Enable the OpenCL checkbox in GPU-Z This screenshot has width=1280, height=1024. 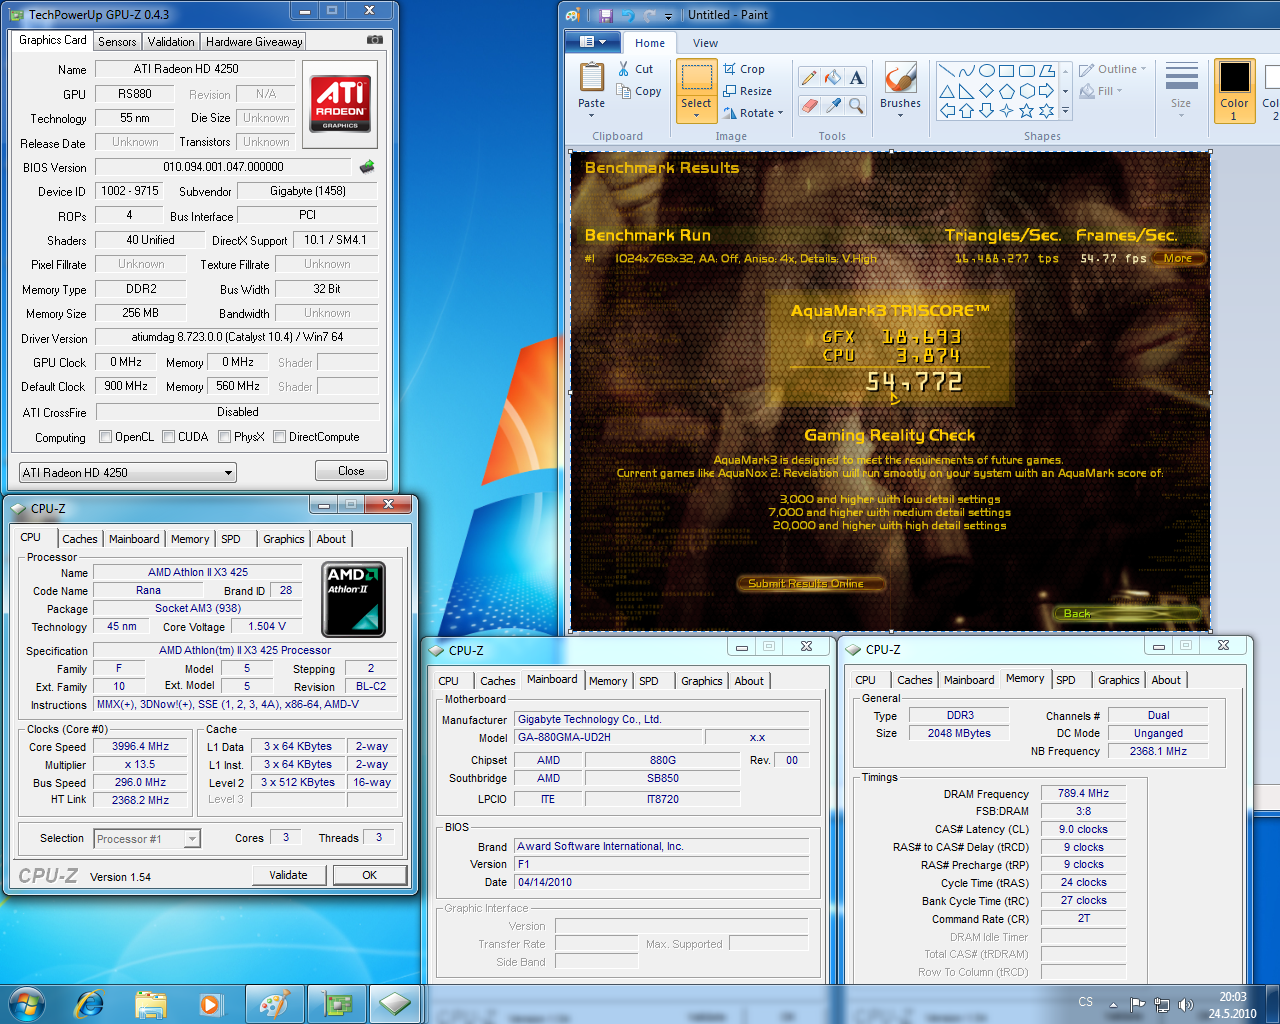click(105, 437)
